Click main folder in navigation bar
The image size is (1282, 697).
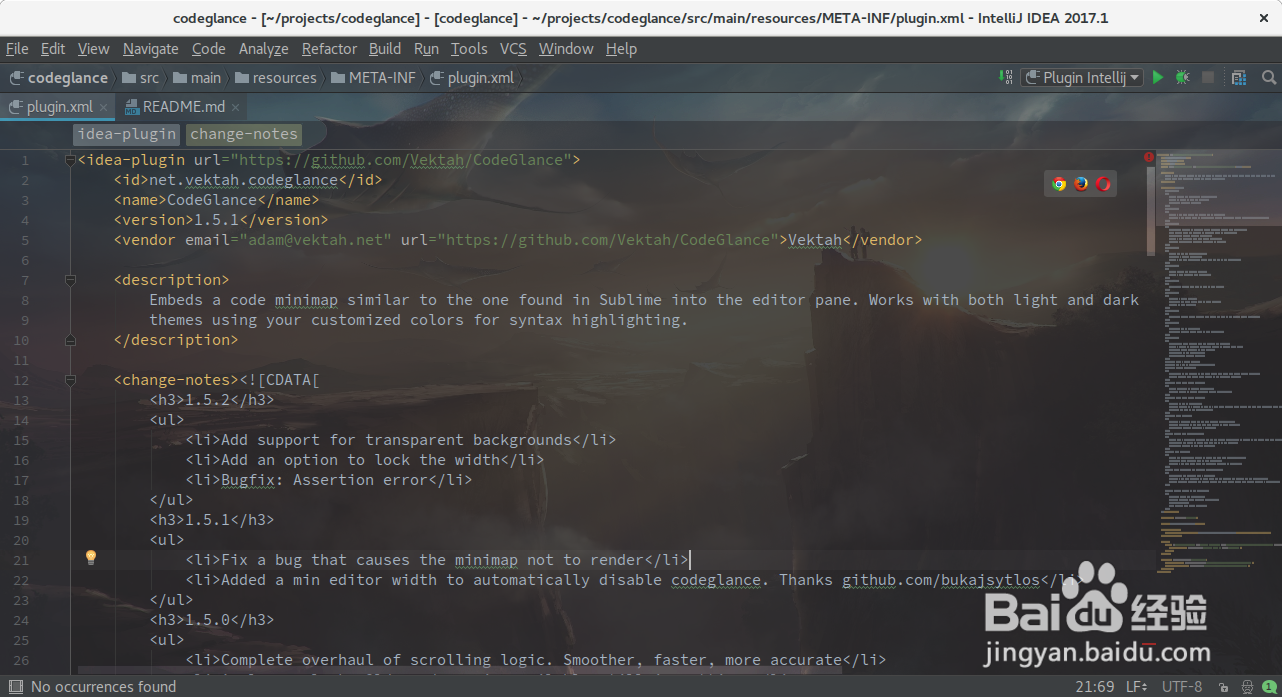[197, 77]
